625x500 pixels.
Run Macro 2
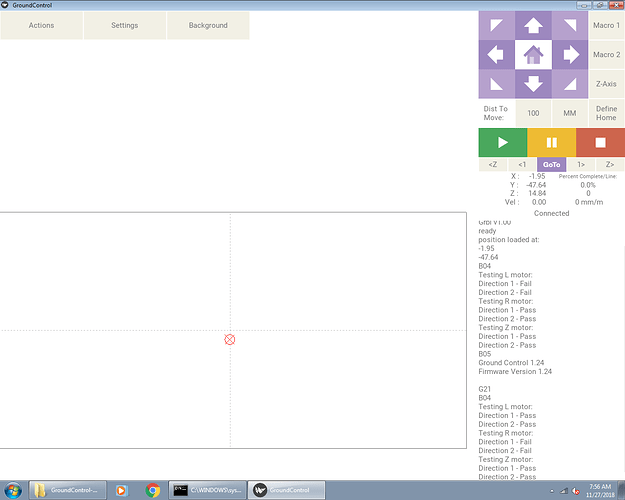[x=607, y=55]
